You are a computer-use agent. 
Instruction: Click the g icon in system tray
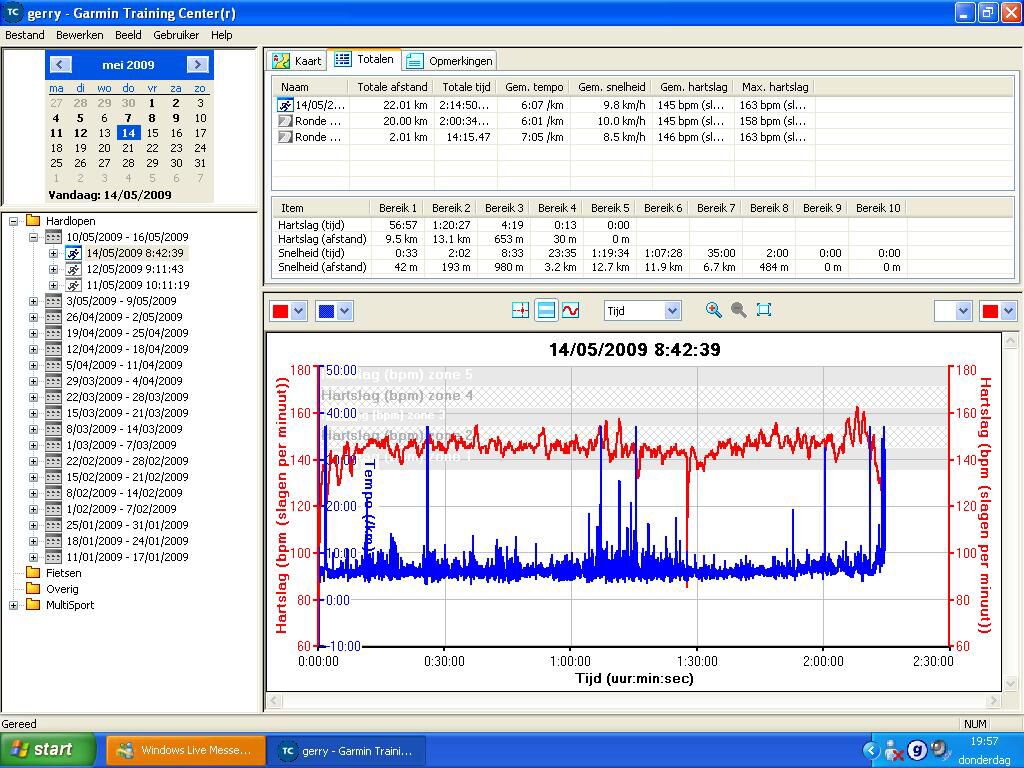click(917, 750)
